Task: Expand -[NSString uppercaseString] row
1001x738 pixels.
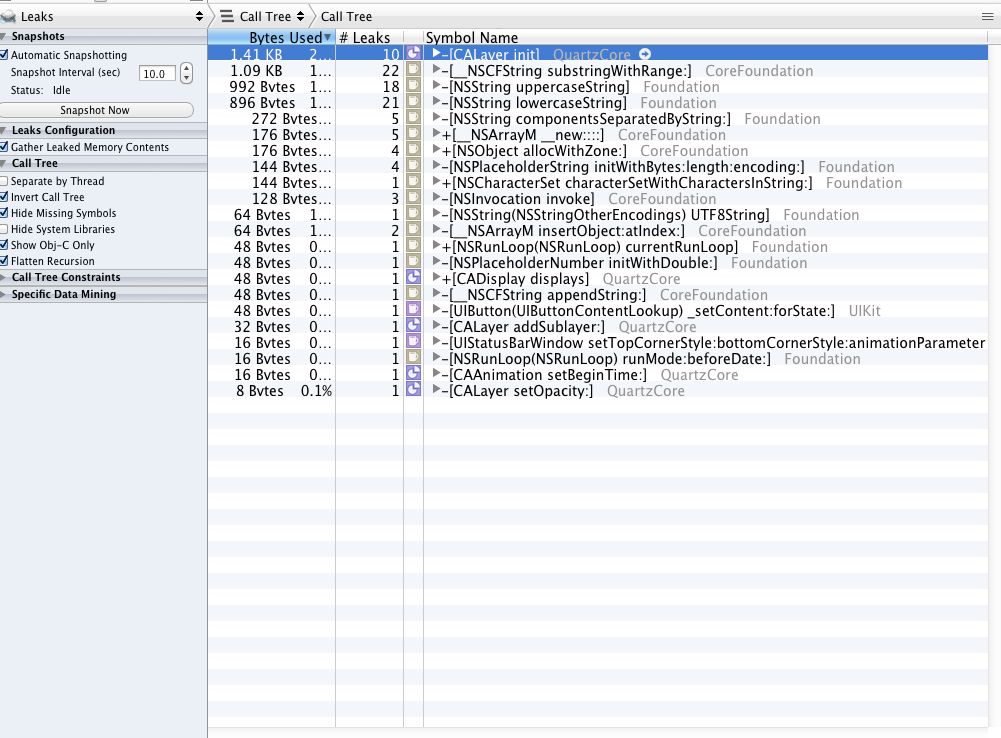Action: 437,86
